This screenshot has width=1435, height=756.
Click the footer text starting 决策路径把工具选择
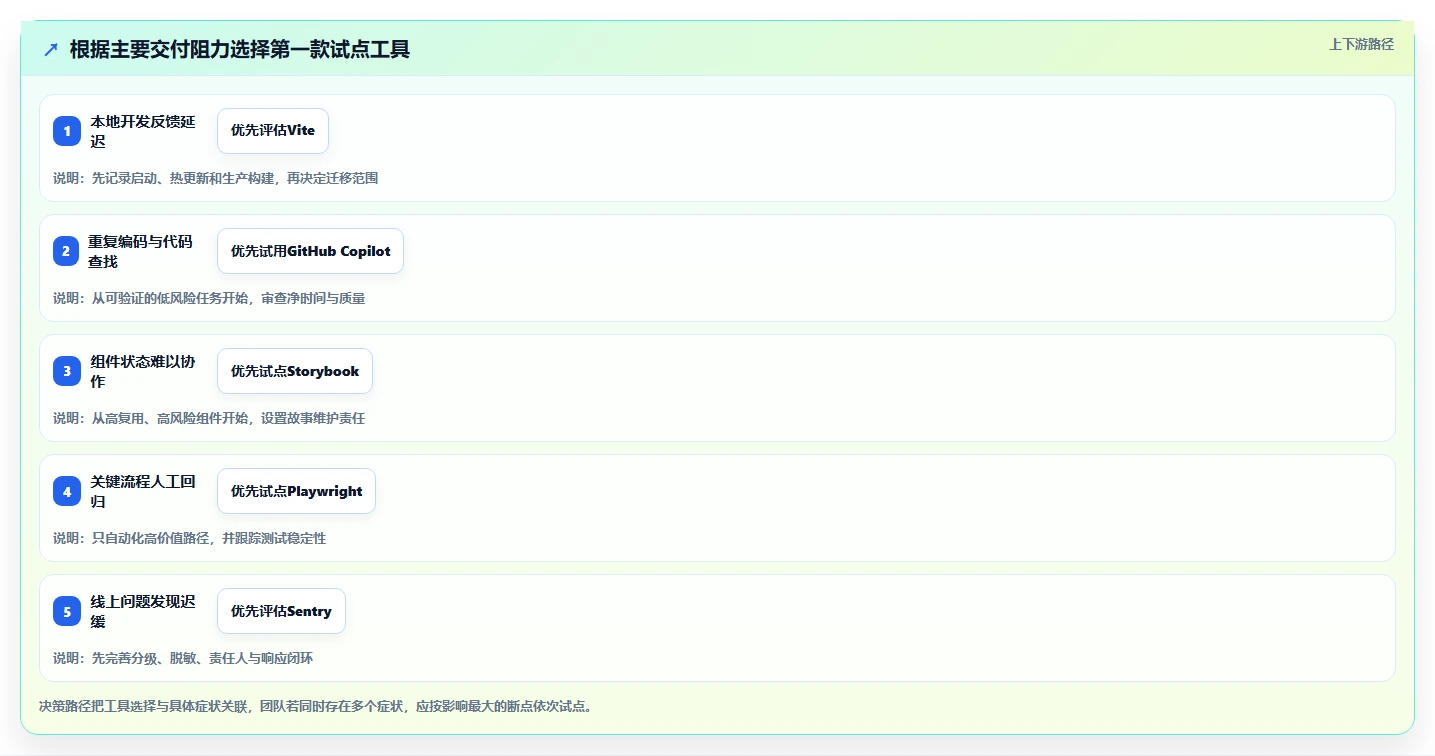(315, 706)
